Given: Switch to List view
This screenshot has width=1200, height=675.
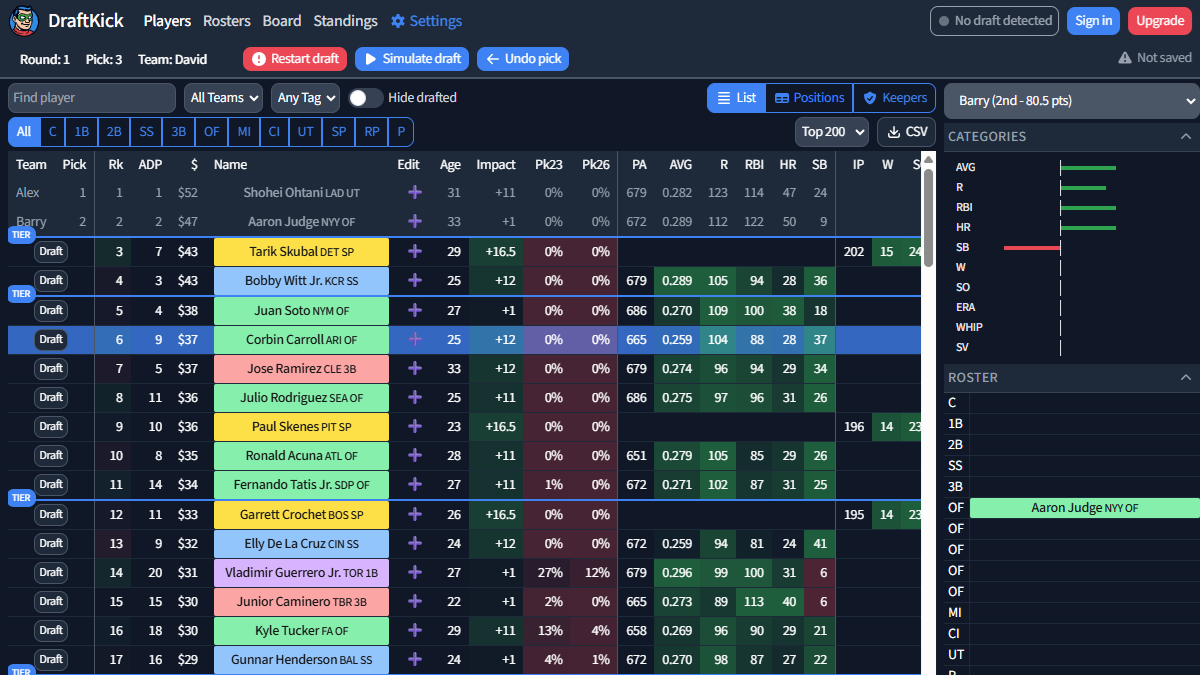Looking at the screenshot, I should pos(736,97).
